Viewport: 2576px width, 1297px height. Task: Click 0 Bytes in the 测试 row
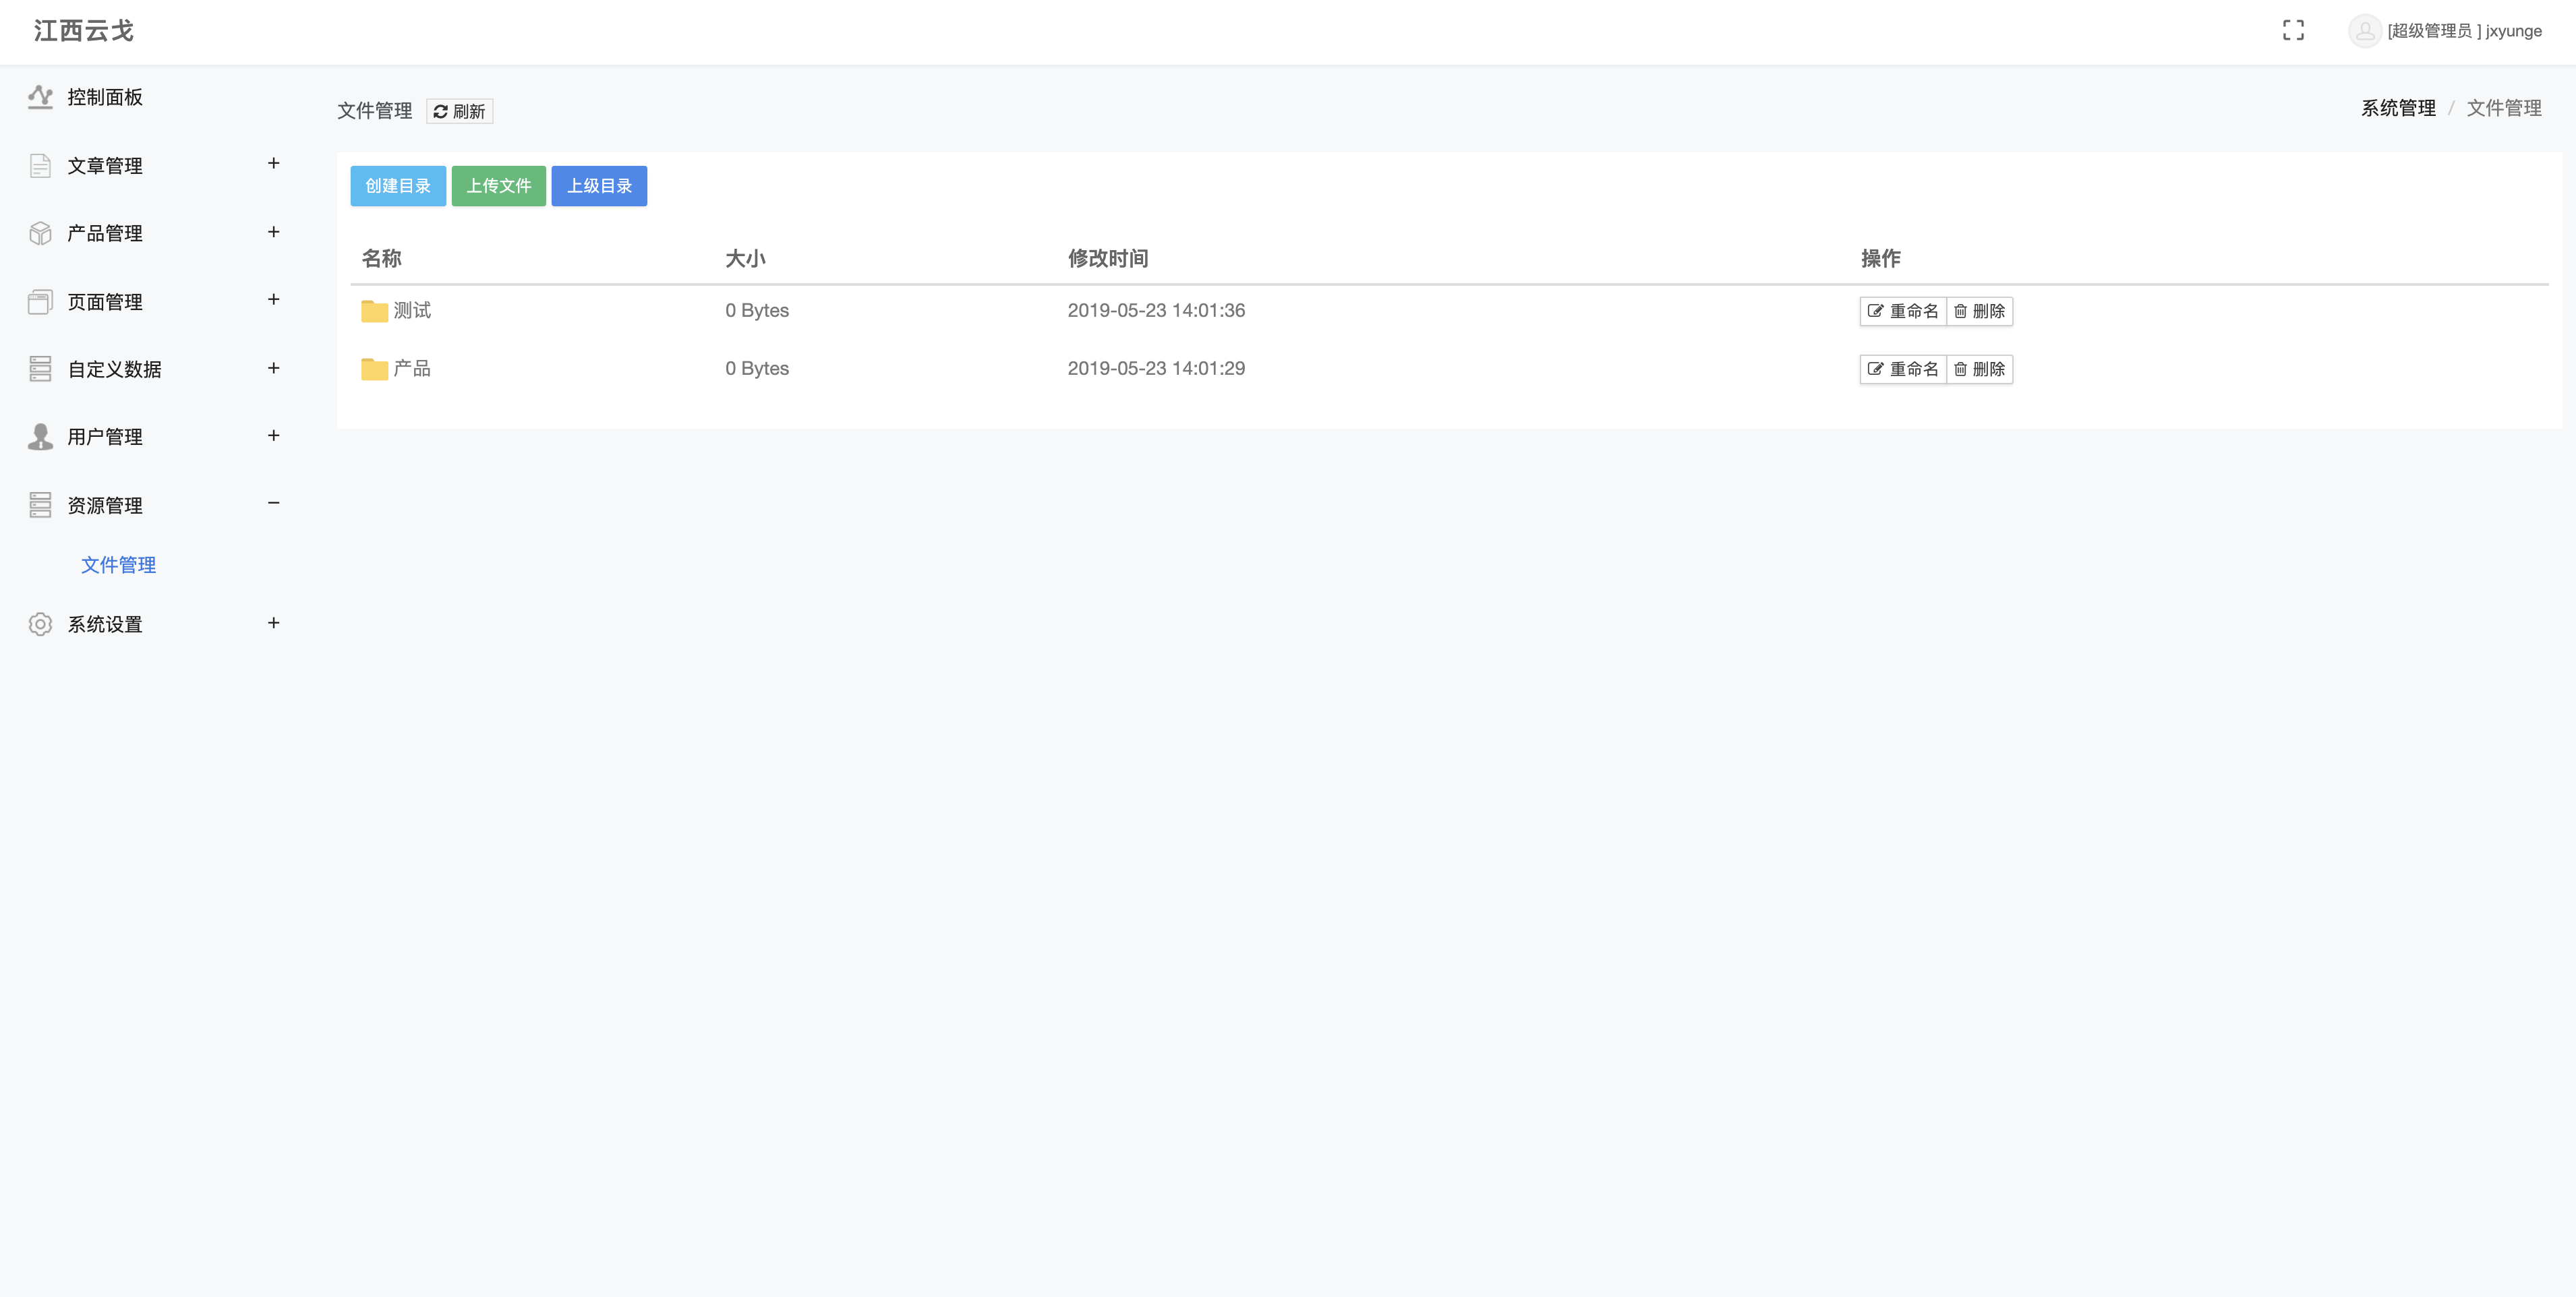(x=757, y=310)
